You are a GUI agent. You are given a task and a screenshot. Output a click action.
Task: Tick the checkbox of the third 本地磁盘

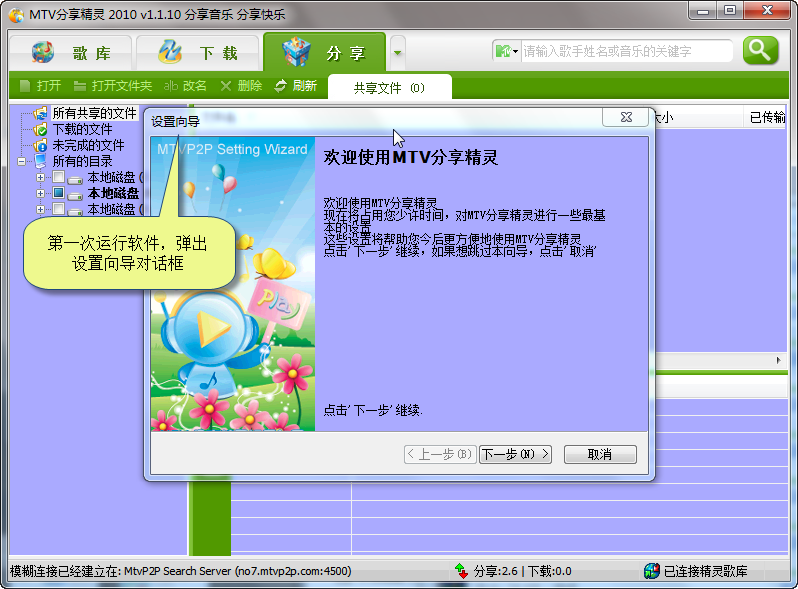coord(59,208)
